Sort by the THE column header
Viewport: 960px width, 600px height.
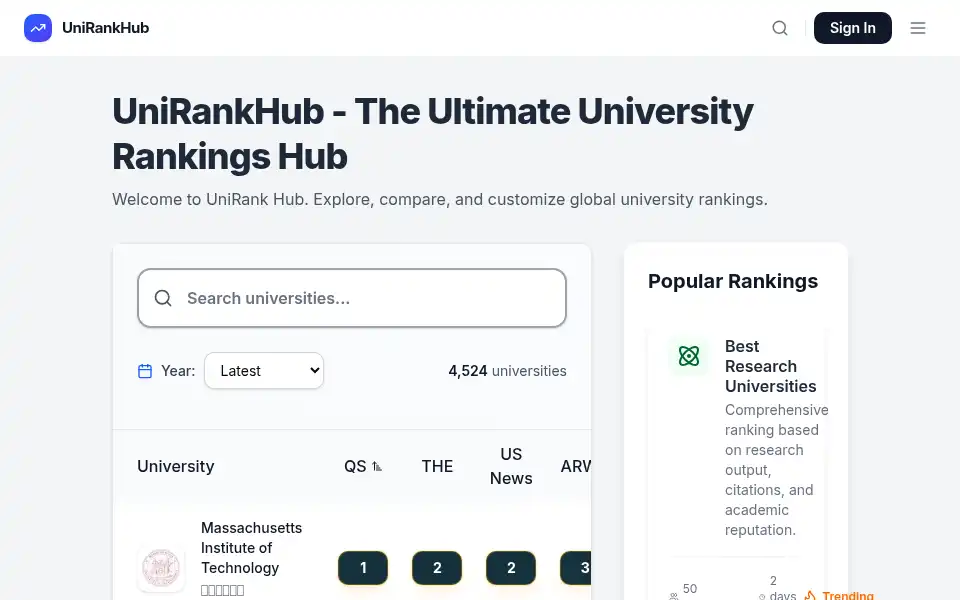(x=437, y=467)
